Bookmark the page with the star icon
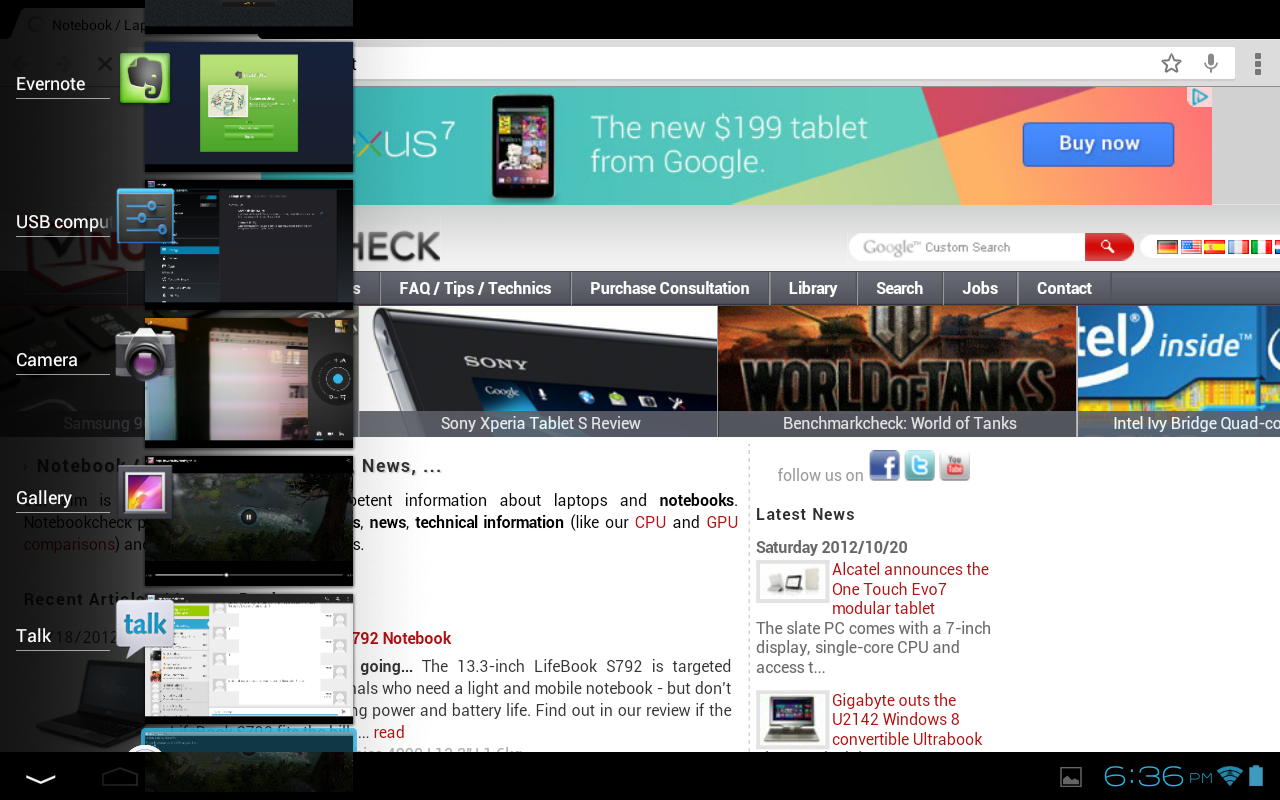This screenshot has height=800, width=1280. [x=1171, y=64]
